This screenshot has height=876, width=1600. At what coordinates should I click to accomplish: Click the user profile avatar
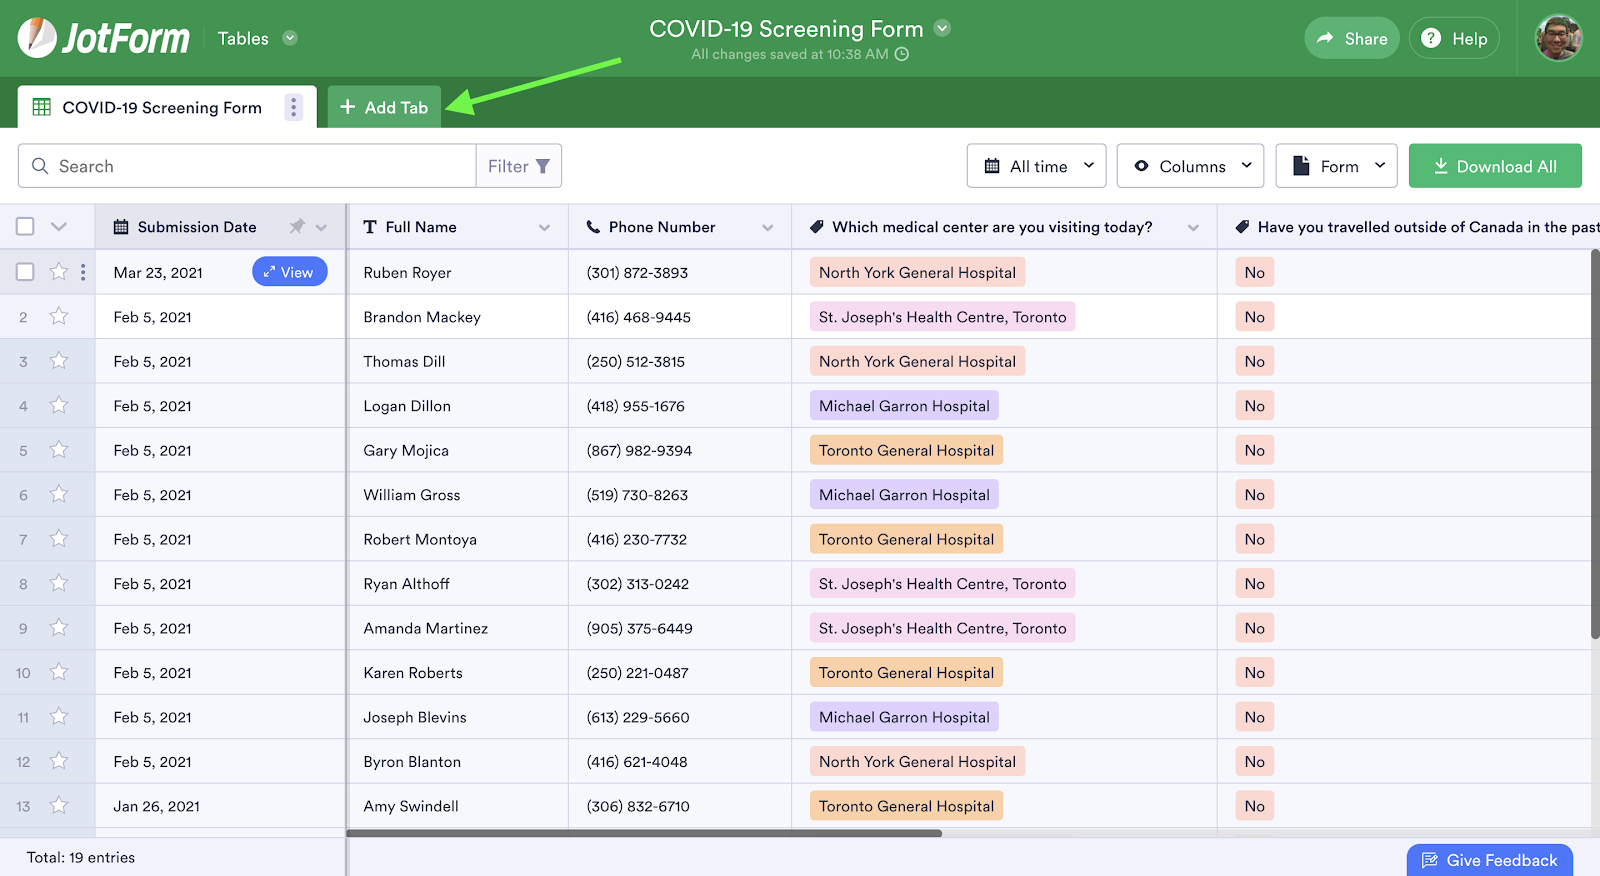point(1558,38)
